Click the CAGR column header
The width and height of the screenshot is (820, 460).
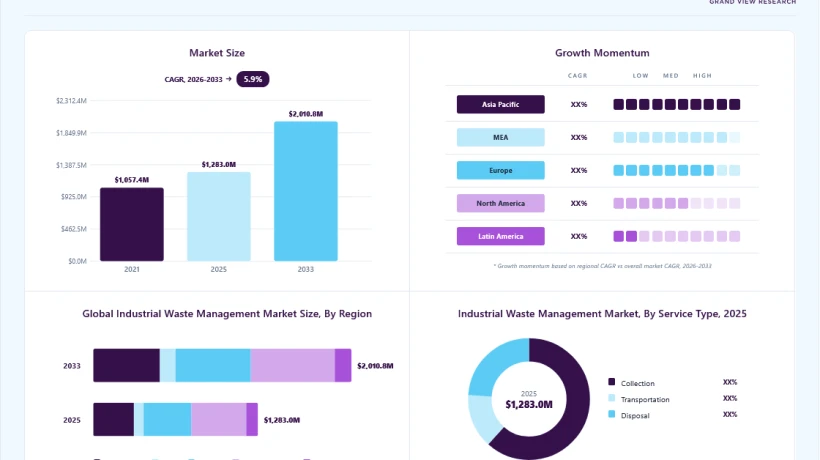pos(578,76)
